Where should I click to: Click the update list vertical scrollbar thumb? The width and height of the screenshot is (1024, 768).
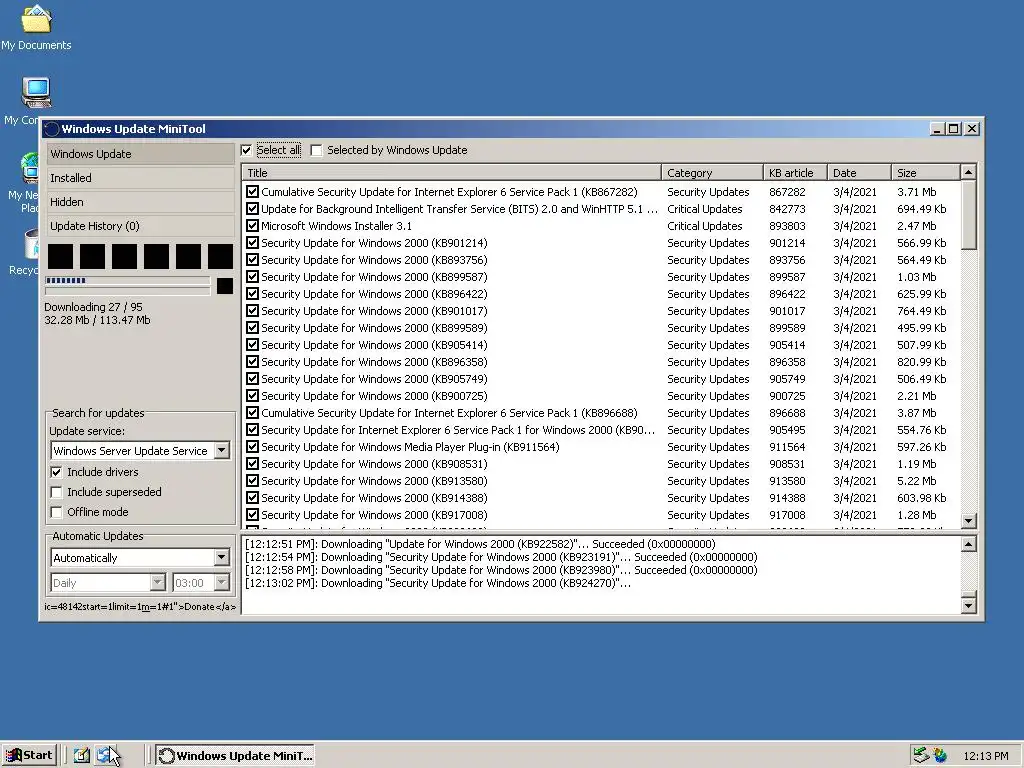click(x=968, y=215)
